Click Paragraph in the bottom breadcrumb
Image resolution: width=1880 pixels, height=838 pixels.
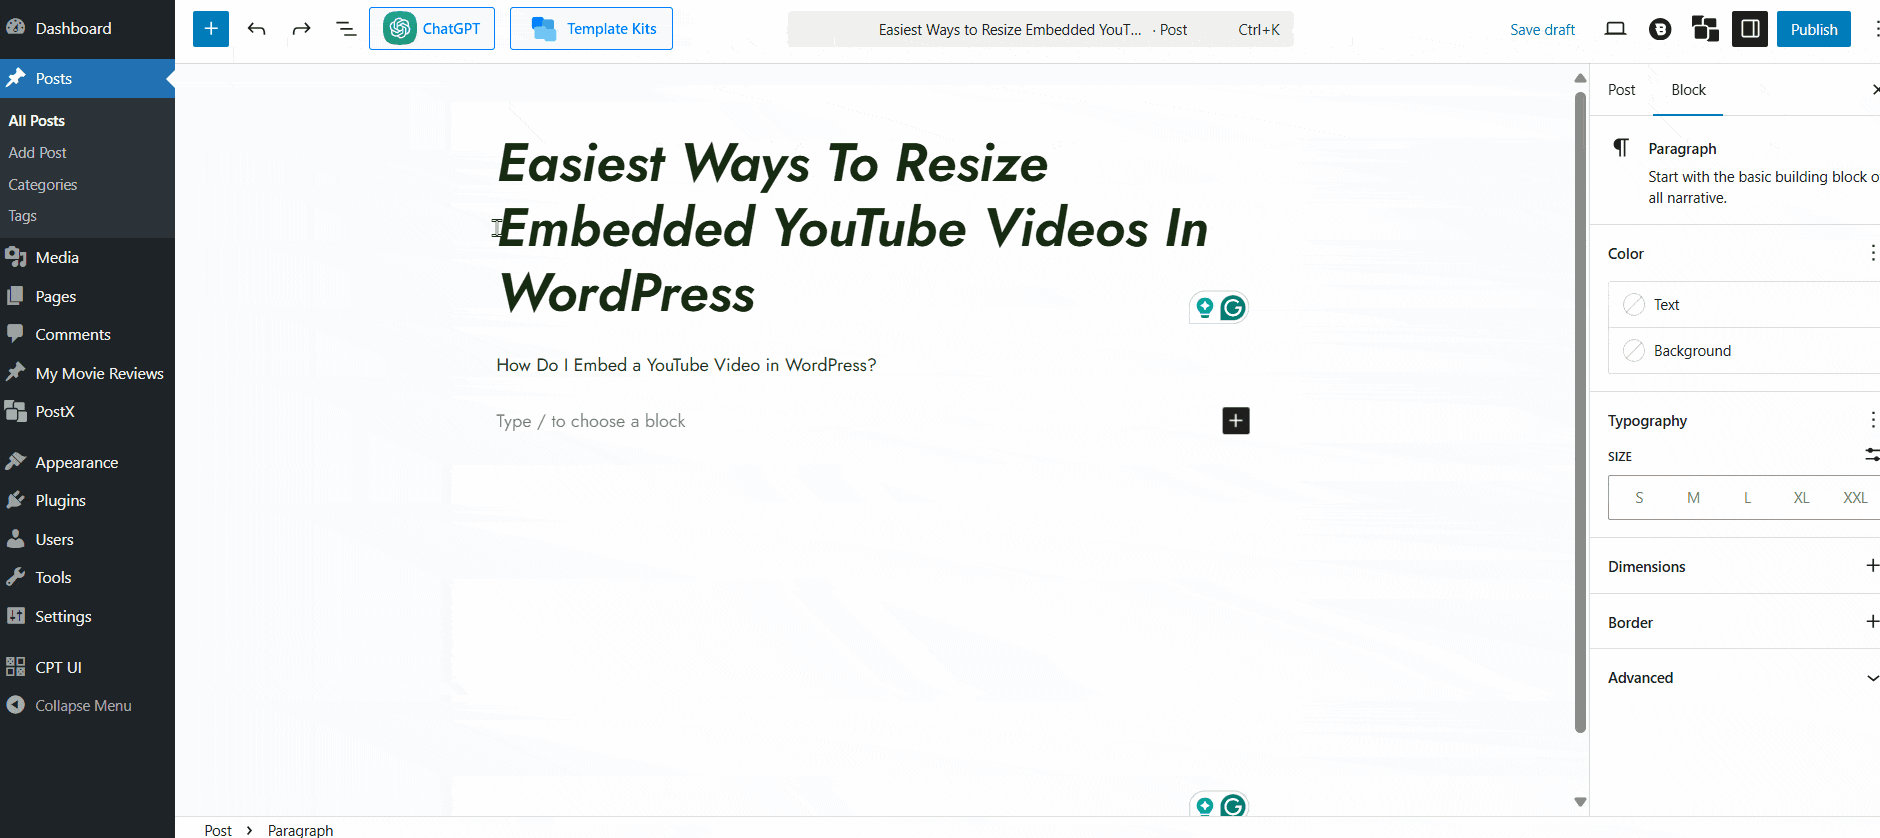pyautogui.click(x=300, y=830)
